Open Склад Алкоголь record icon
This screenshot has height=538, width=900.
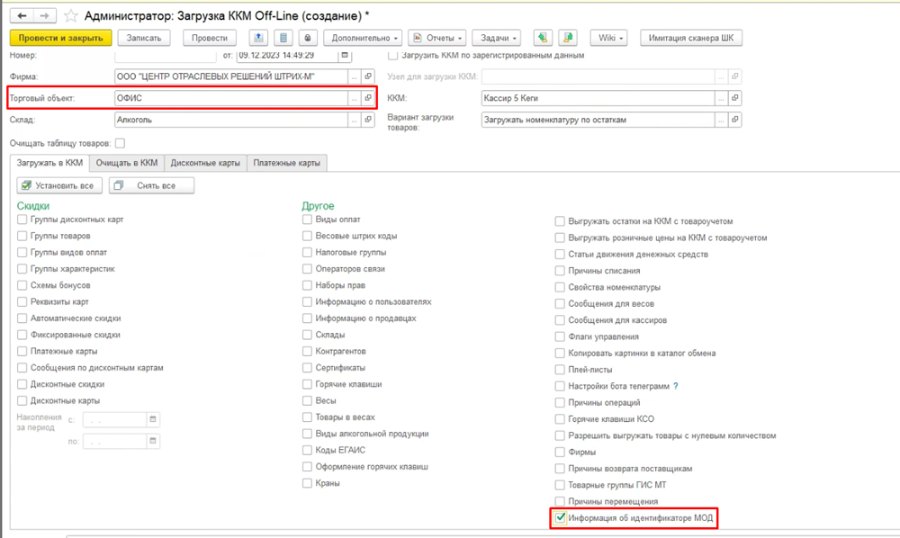pos(368,119)
